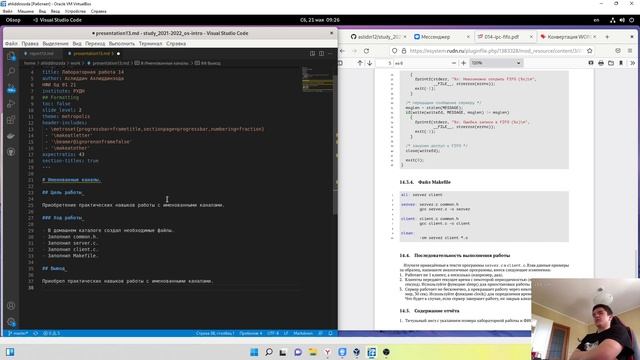
Task: Click the errors and warnings status bar indicator
Action: [51, 333]
